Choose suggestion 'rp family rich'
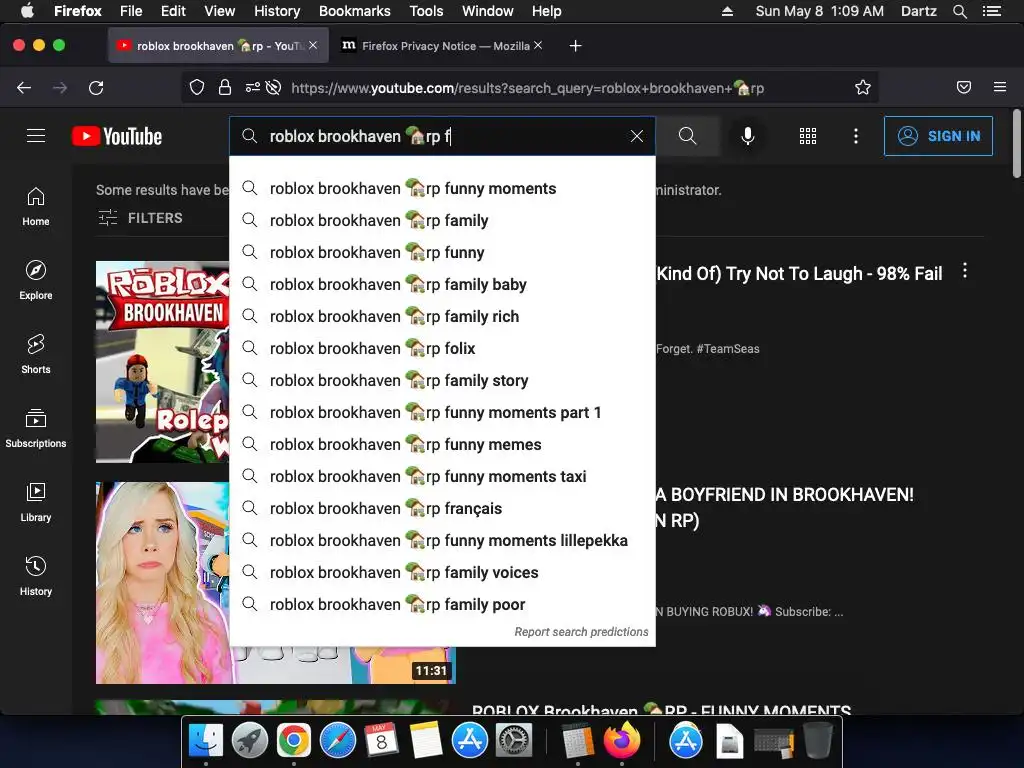 point(443,317)
